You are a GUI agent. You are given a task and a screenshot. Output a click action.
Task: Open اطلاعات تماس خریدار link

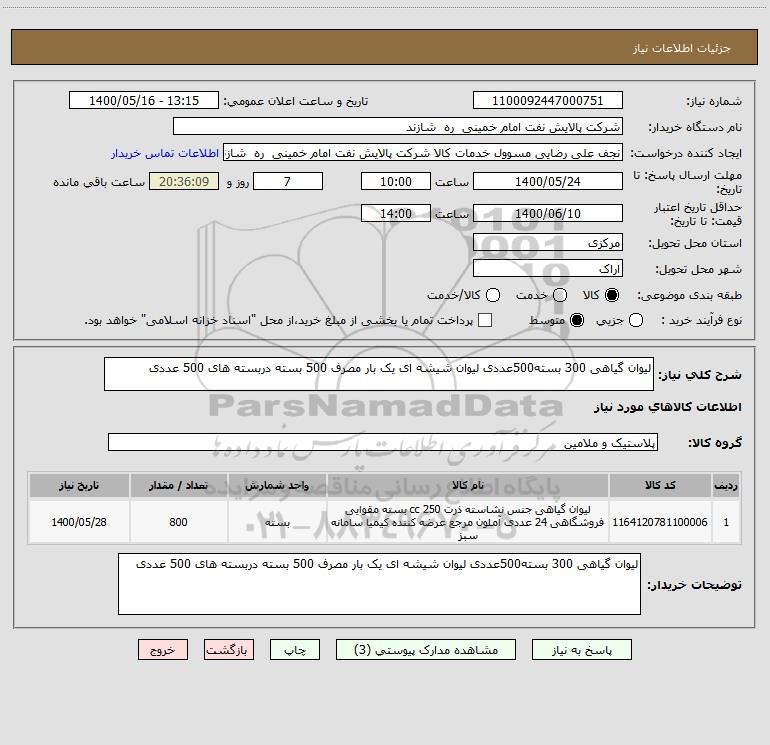[x=165, y=153]
